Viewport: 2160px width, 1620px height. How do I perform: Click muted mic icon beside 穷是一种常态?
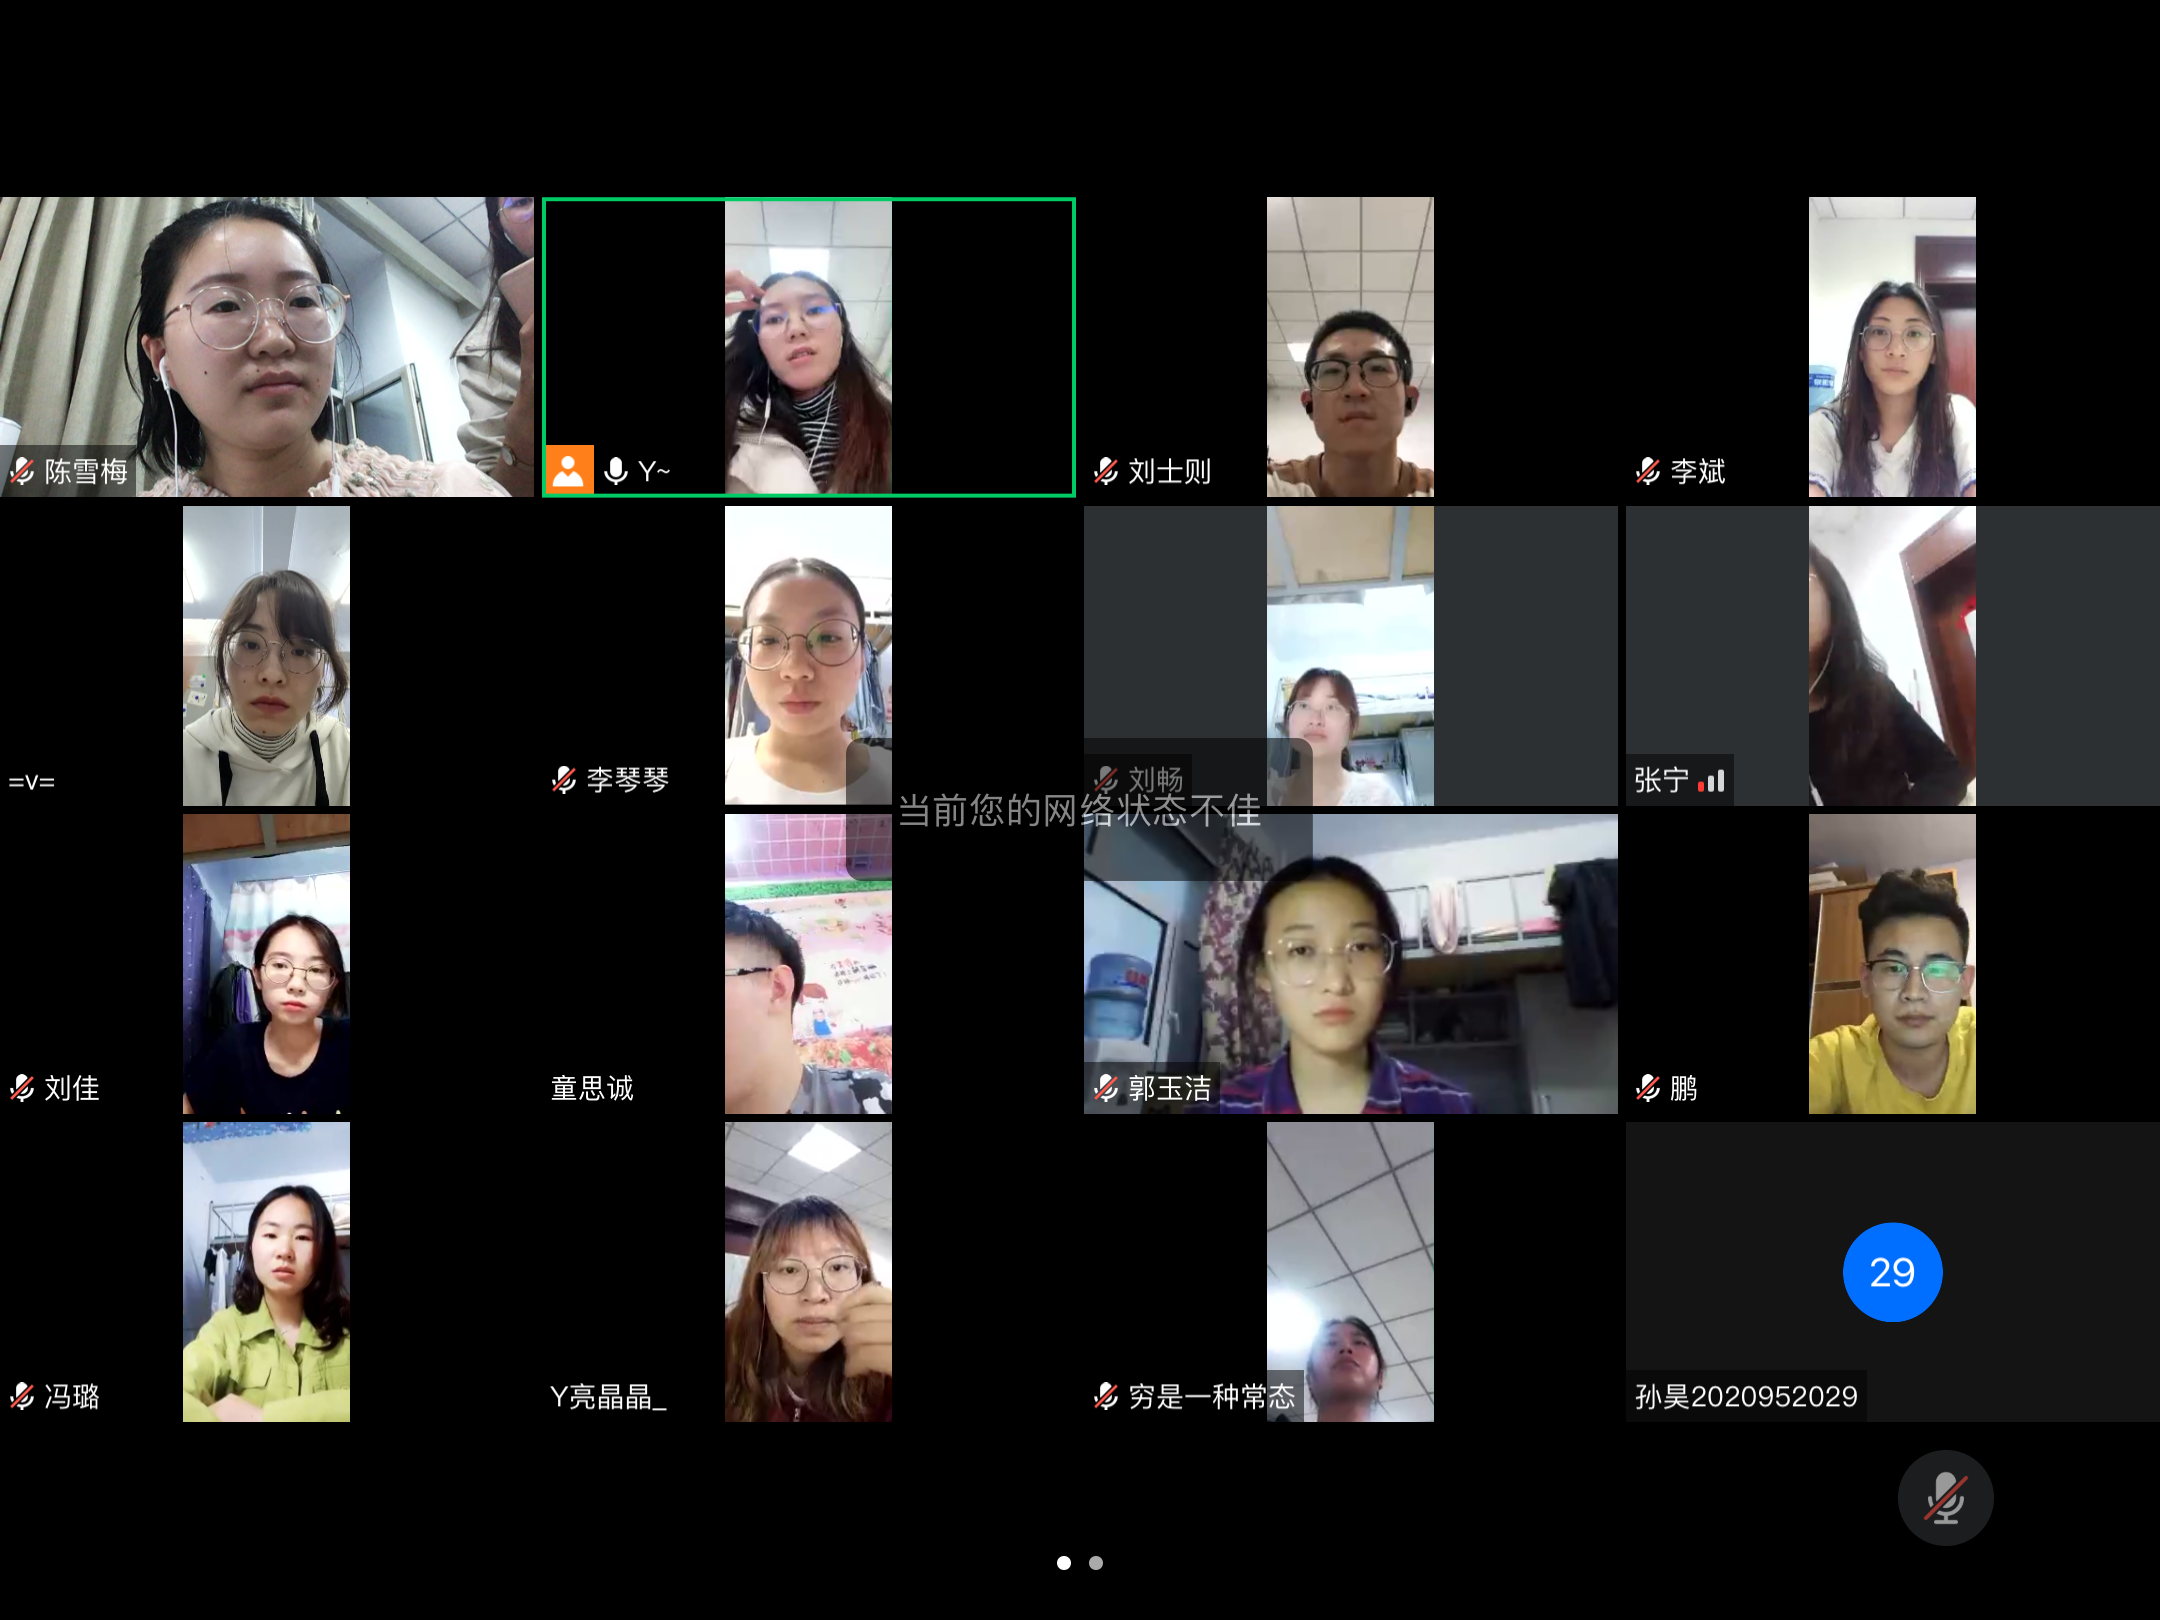click(1106, 1396)
